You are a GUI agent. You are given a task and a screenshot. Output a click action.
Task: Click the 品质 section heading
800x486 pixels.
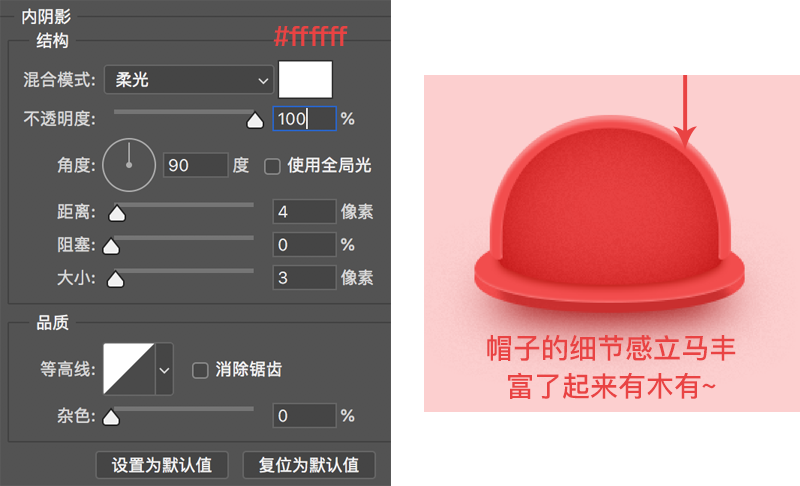pos(53,322)
